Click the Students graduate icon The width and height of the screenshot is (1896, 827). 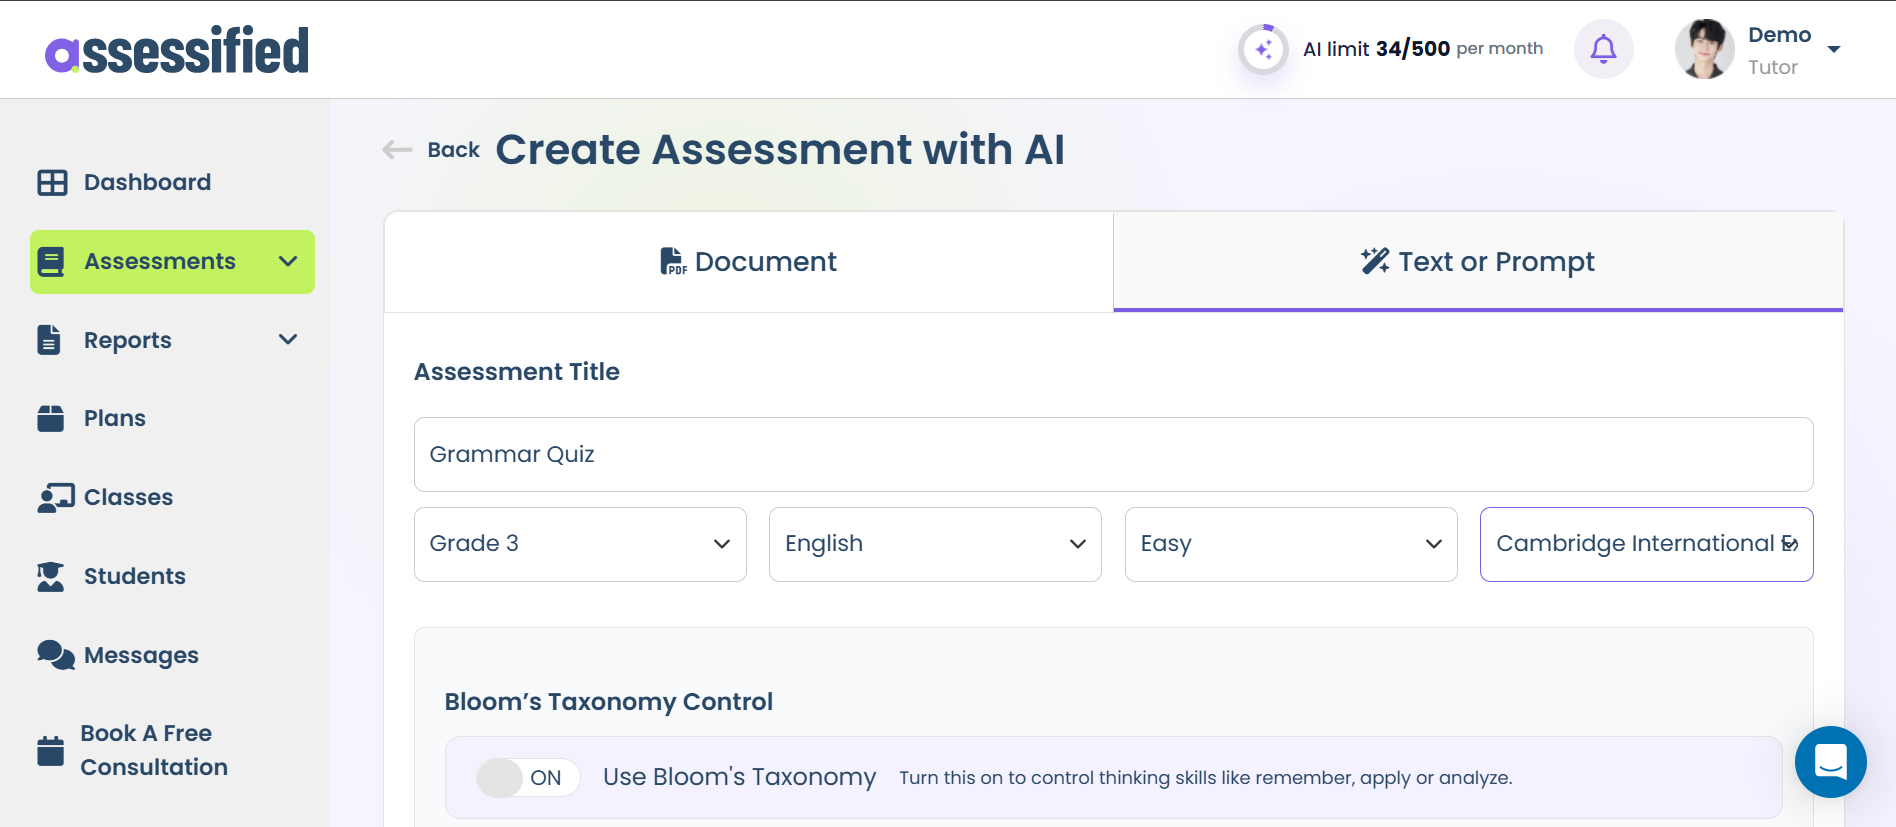(51, 576)
